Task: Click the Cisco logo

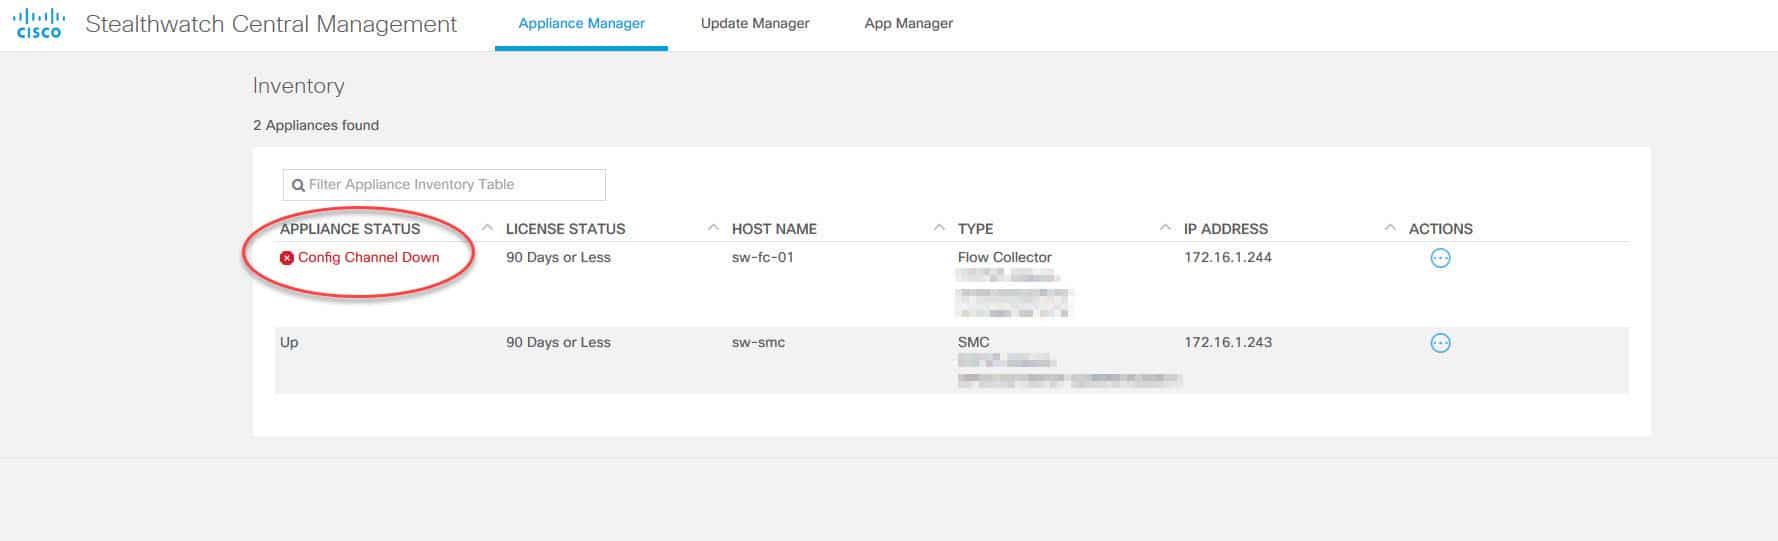Action: [x=39, y=23]
